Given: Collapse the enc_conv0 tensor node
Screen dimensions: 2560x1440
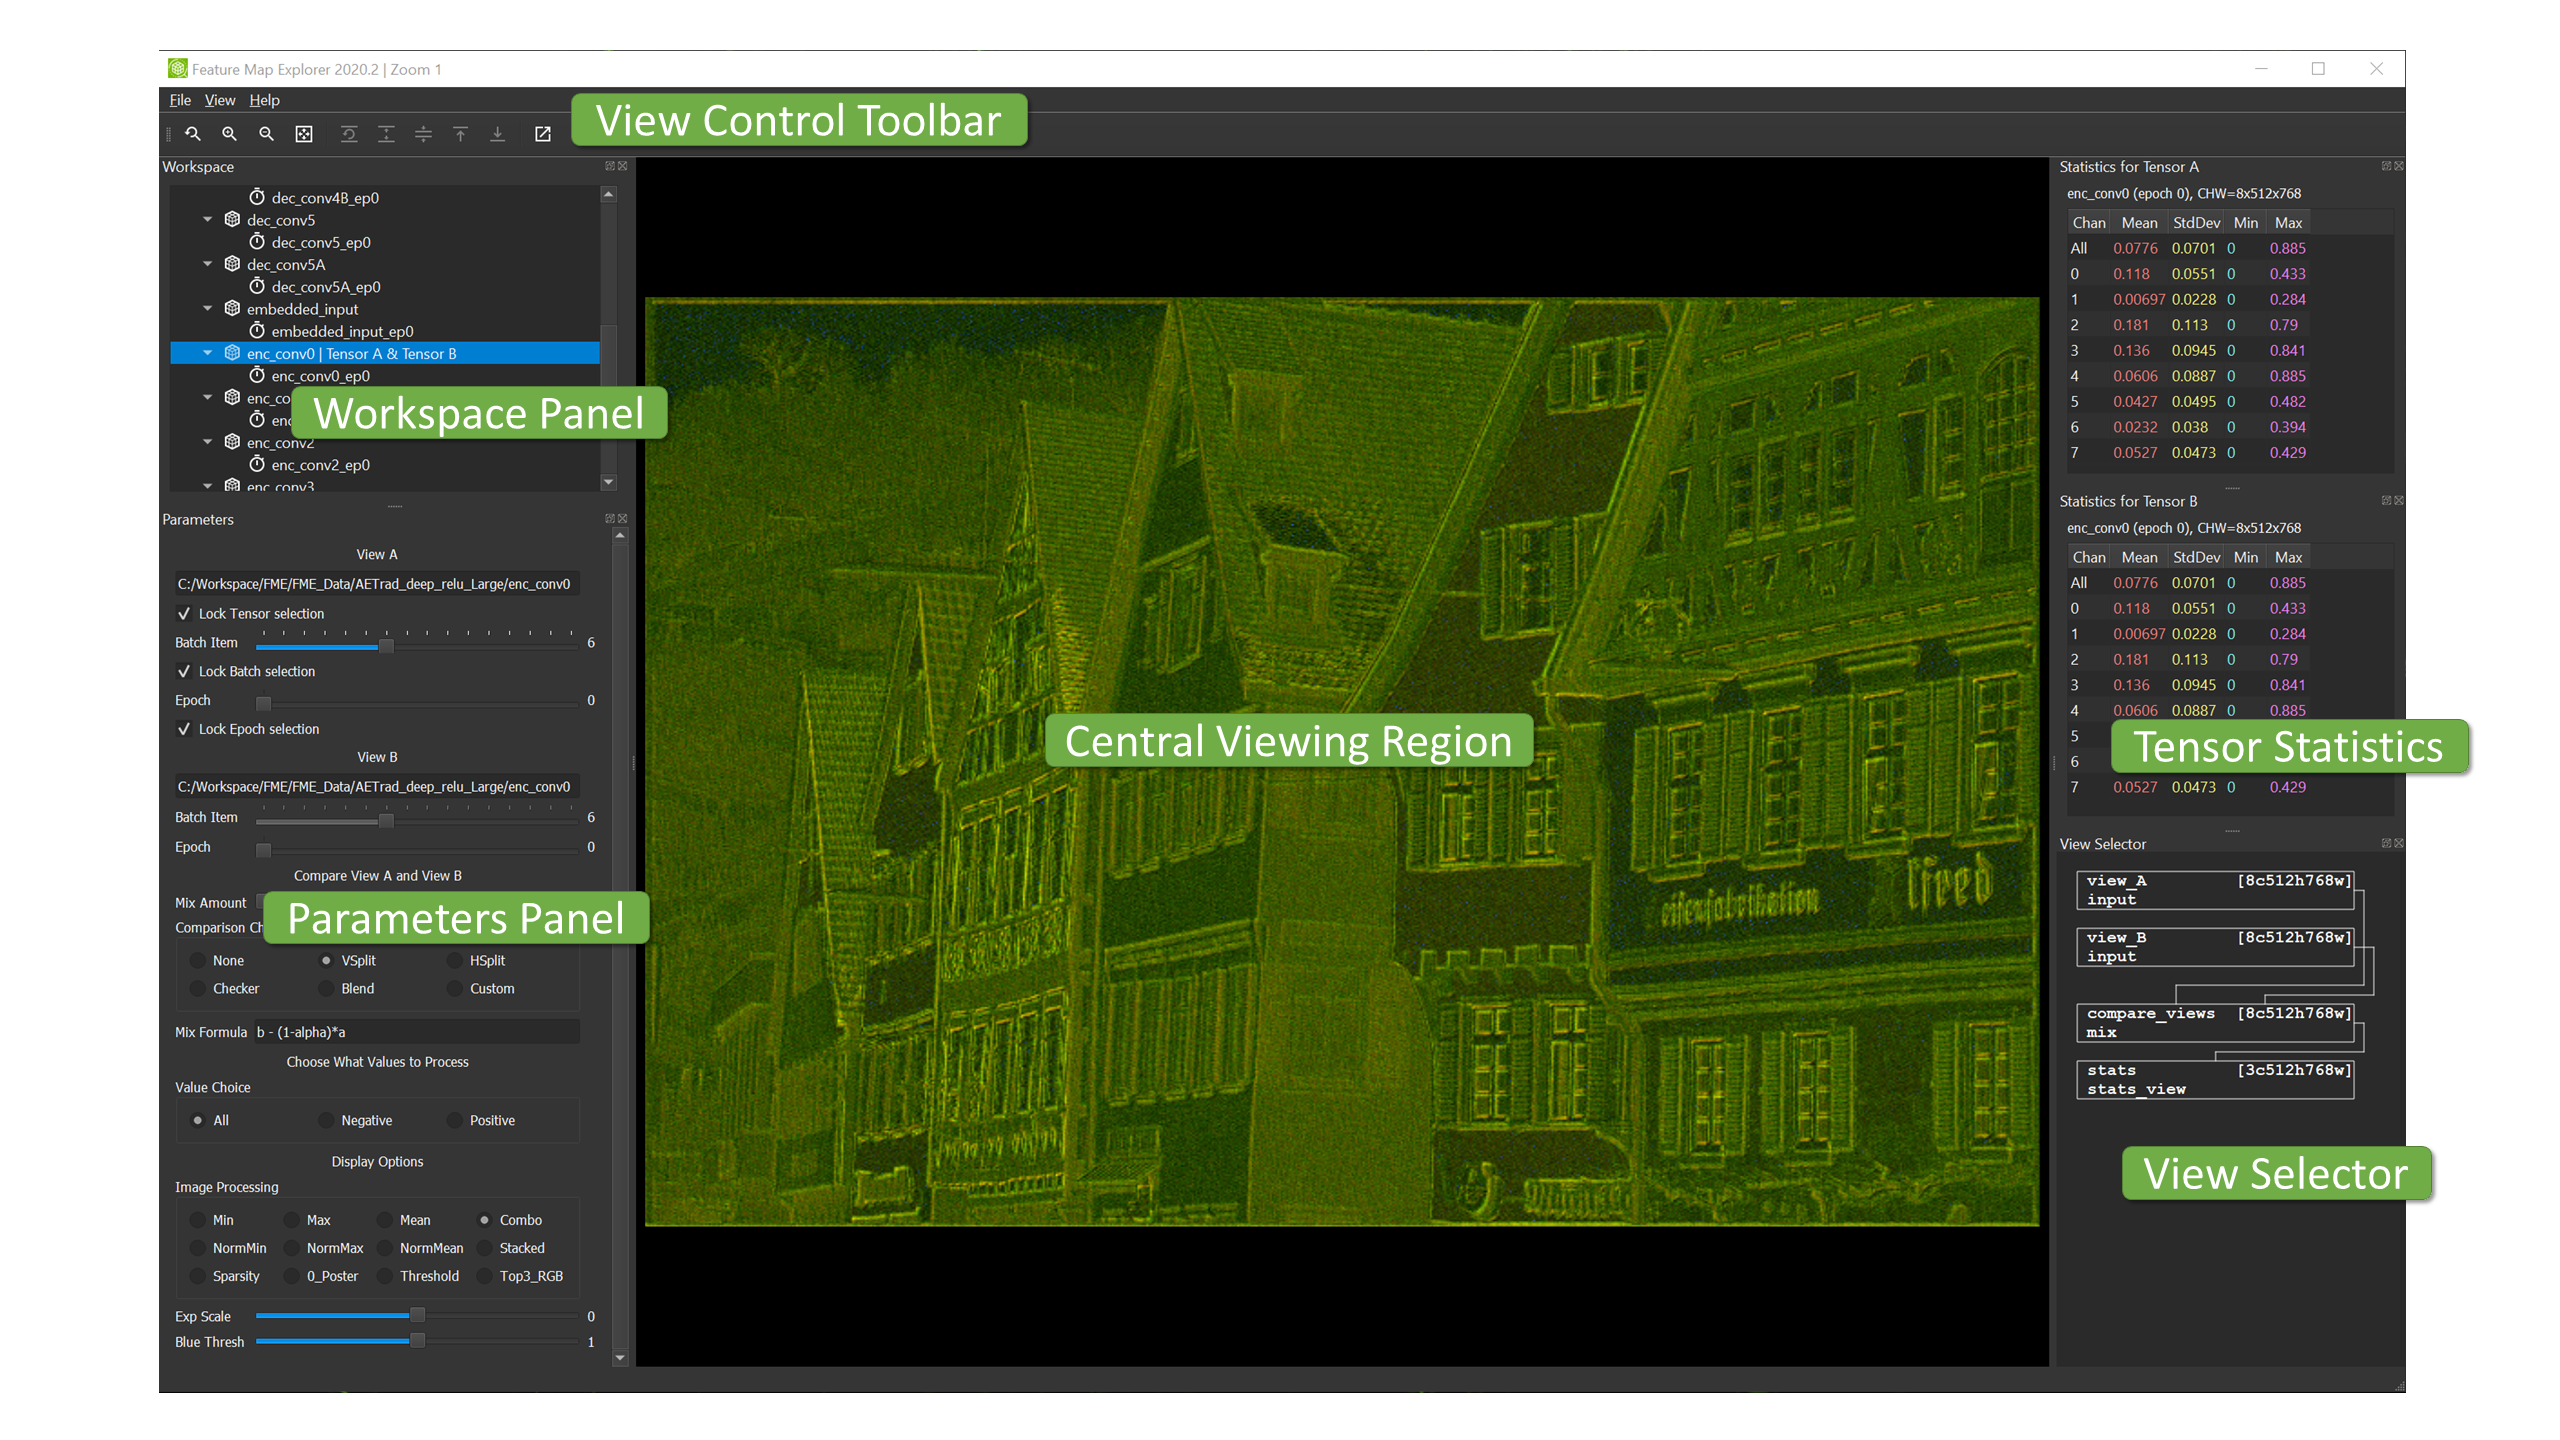Looking at the screenshot, I should (208, 353).
